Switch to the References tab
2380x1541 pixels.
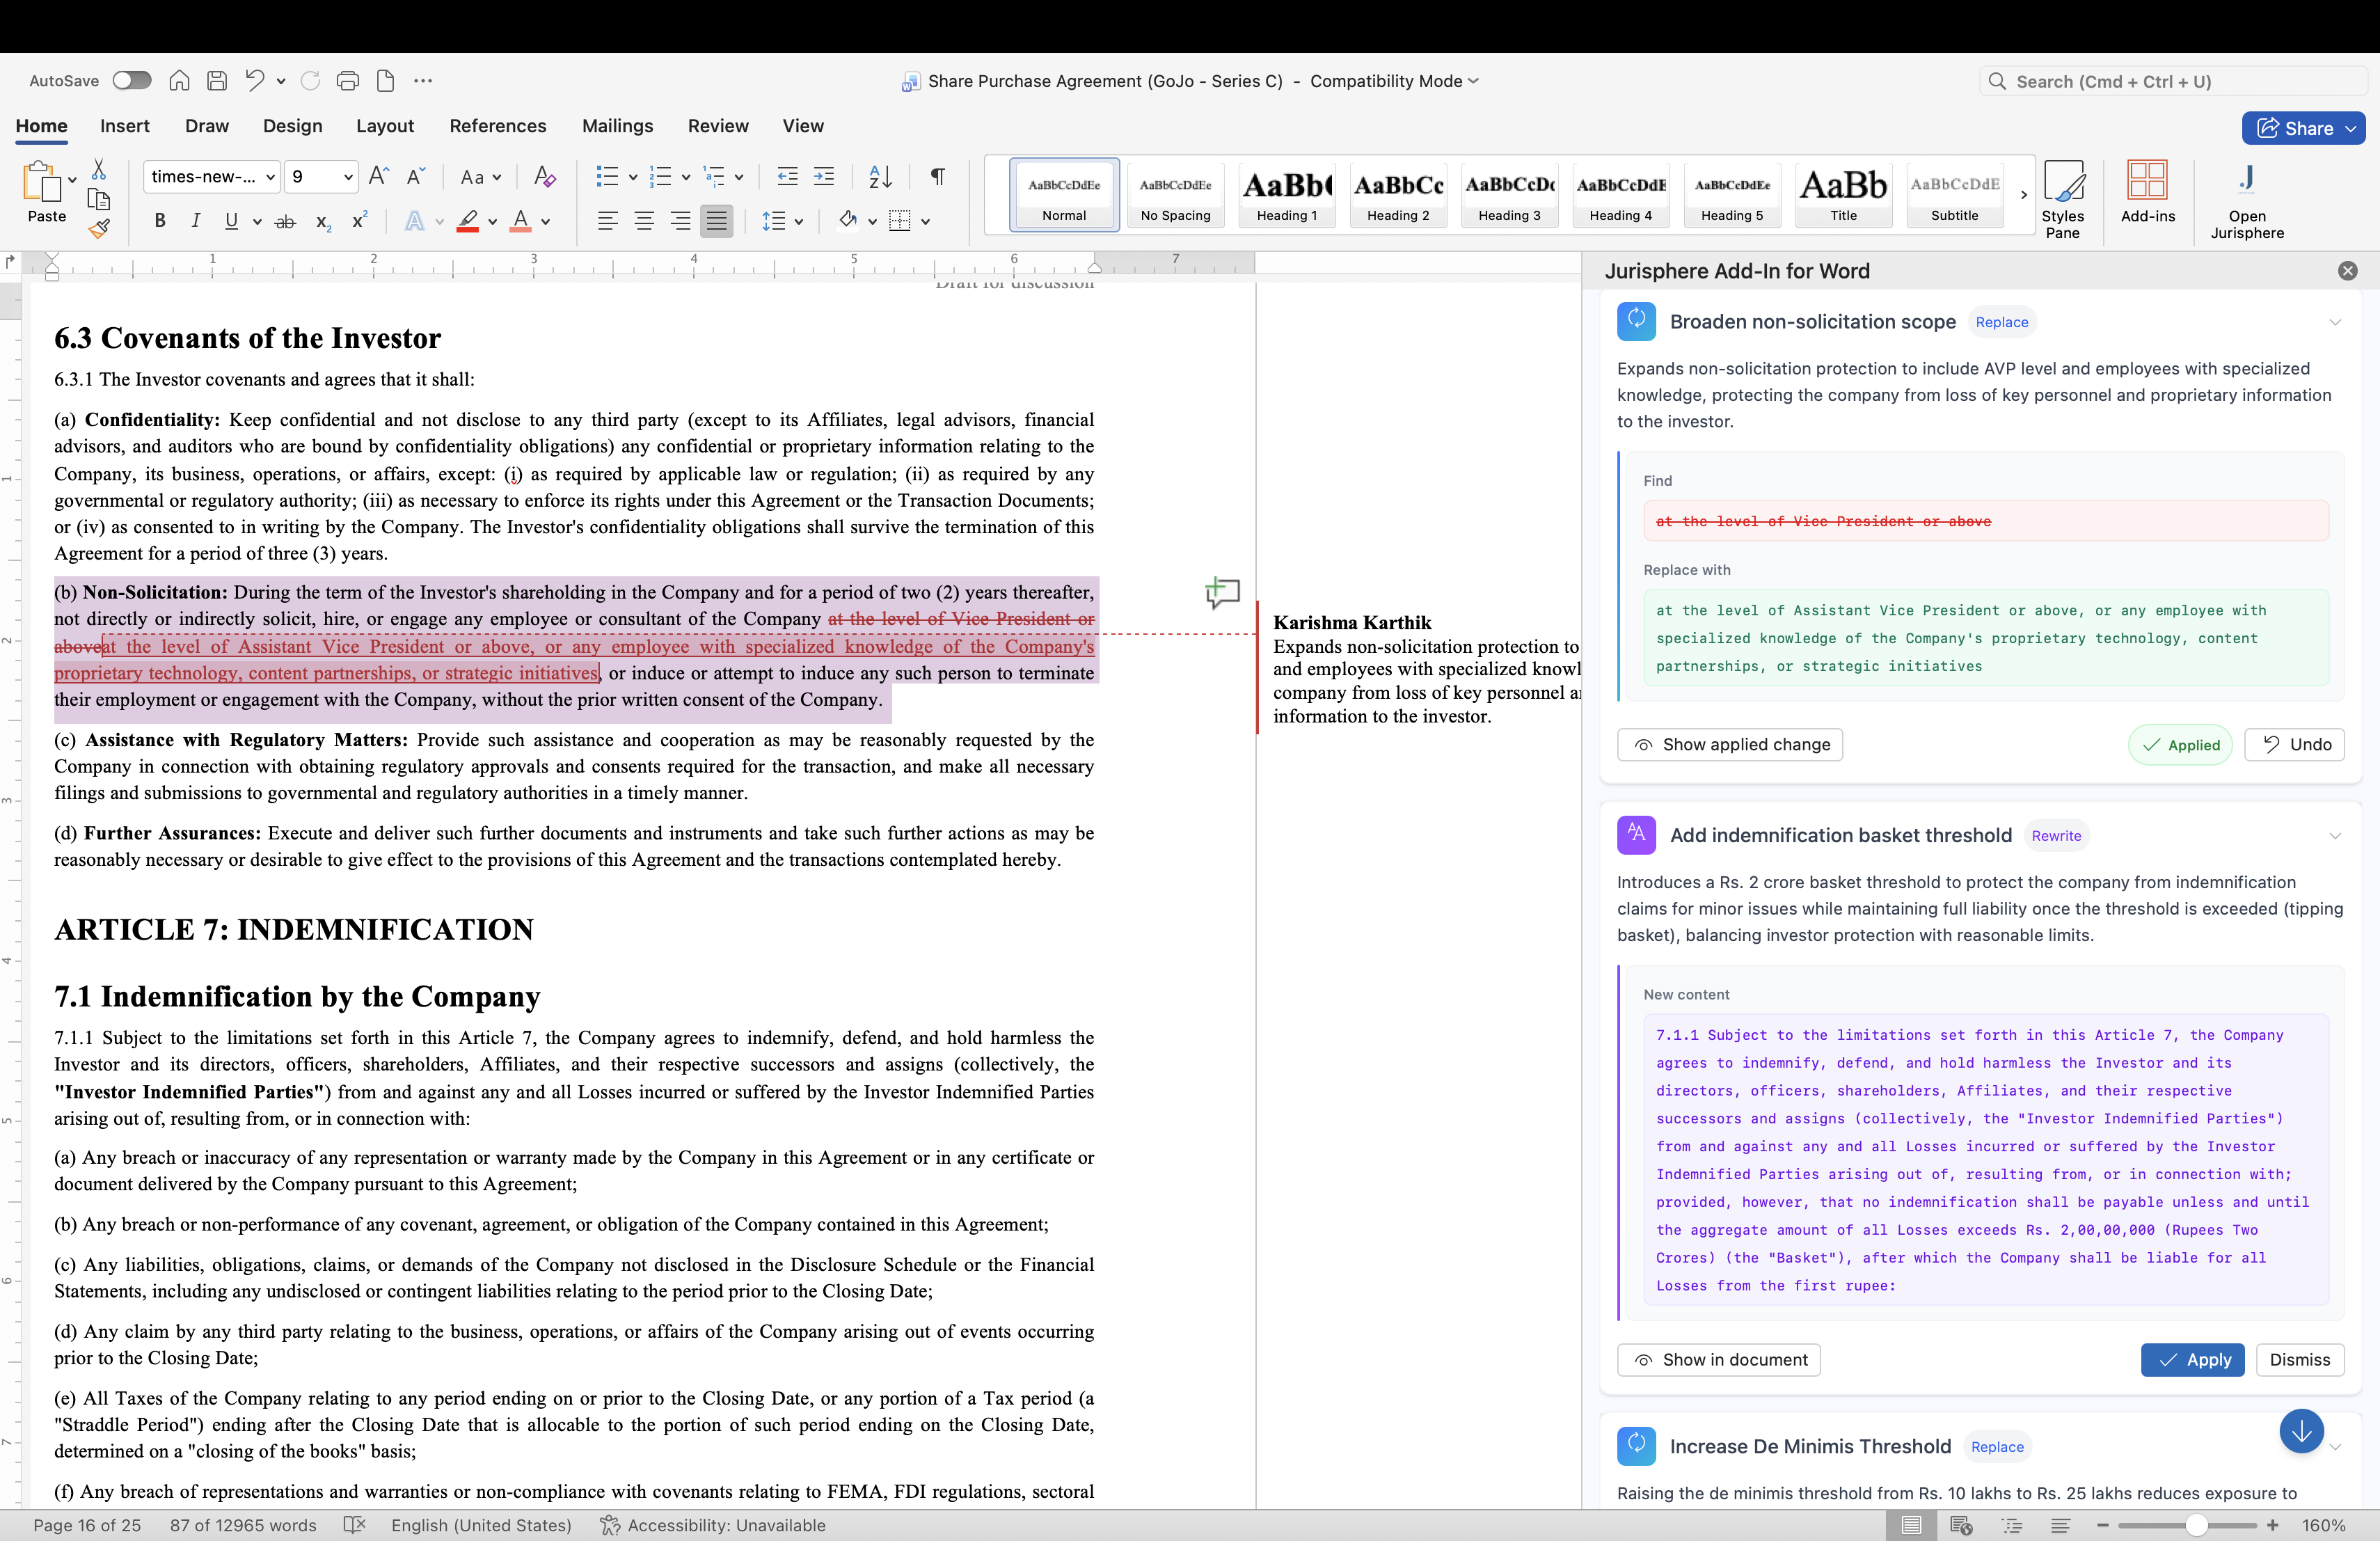click(x=497, y=126)
